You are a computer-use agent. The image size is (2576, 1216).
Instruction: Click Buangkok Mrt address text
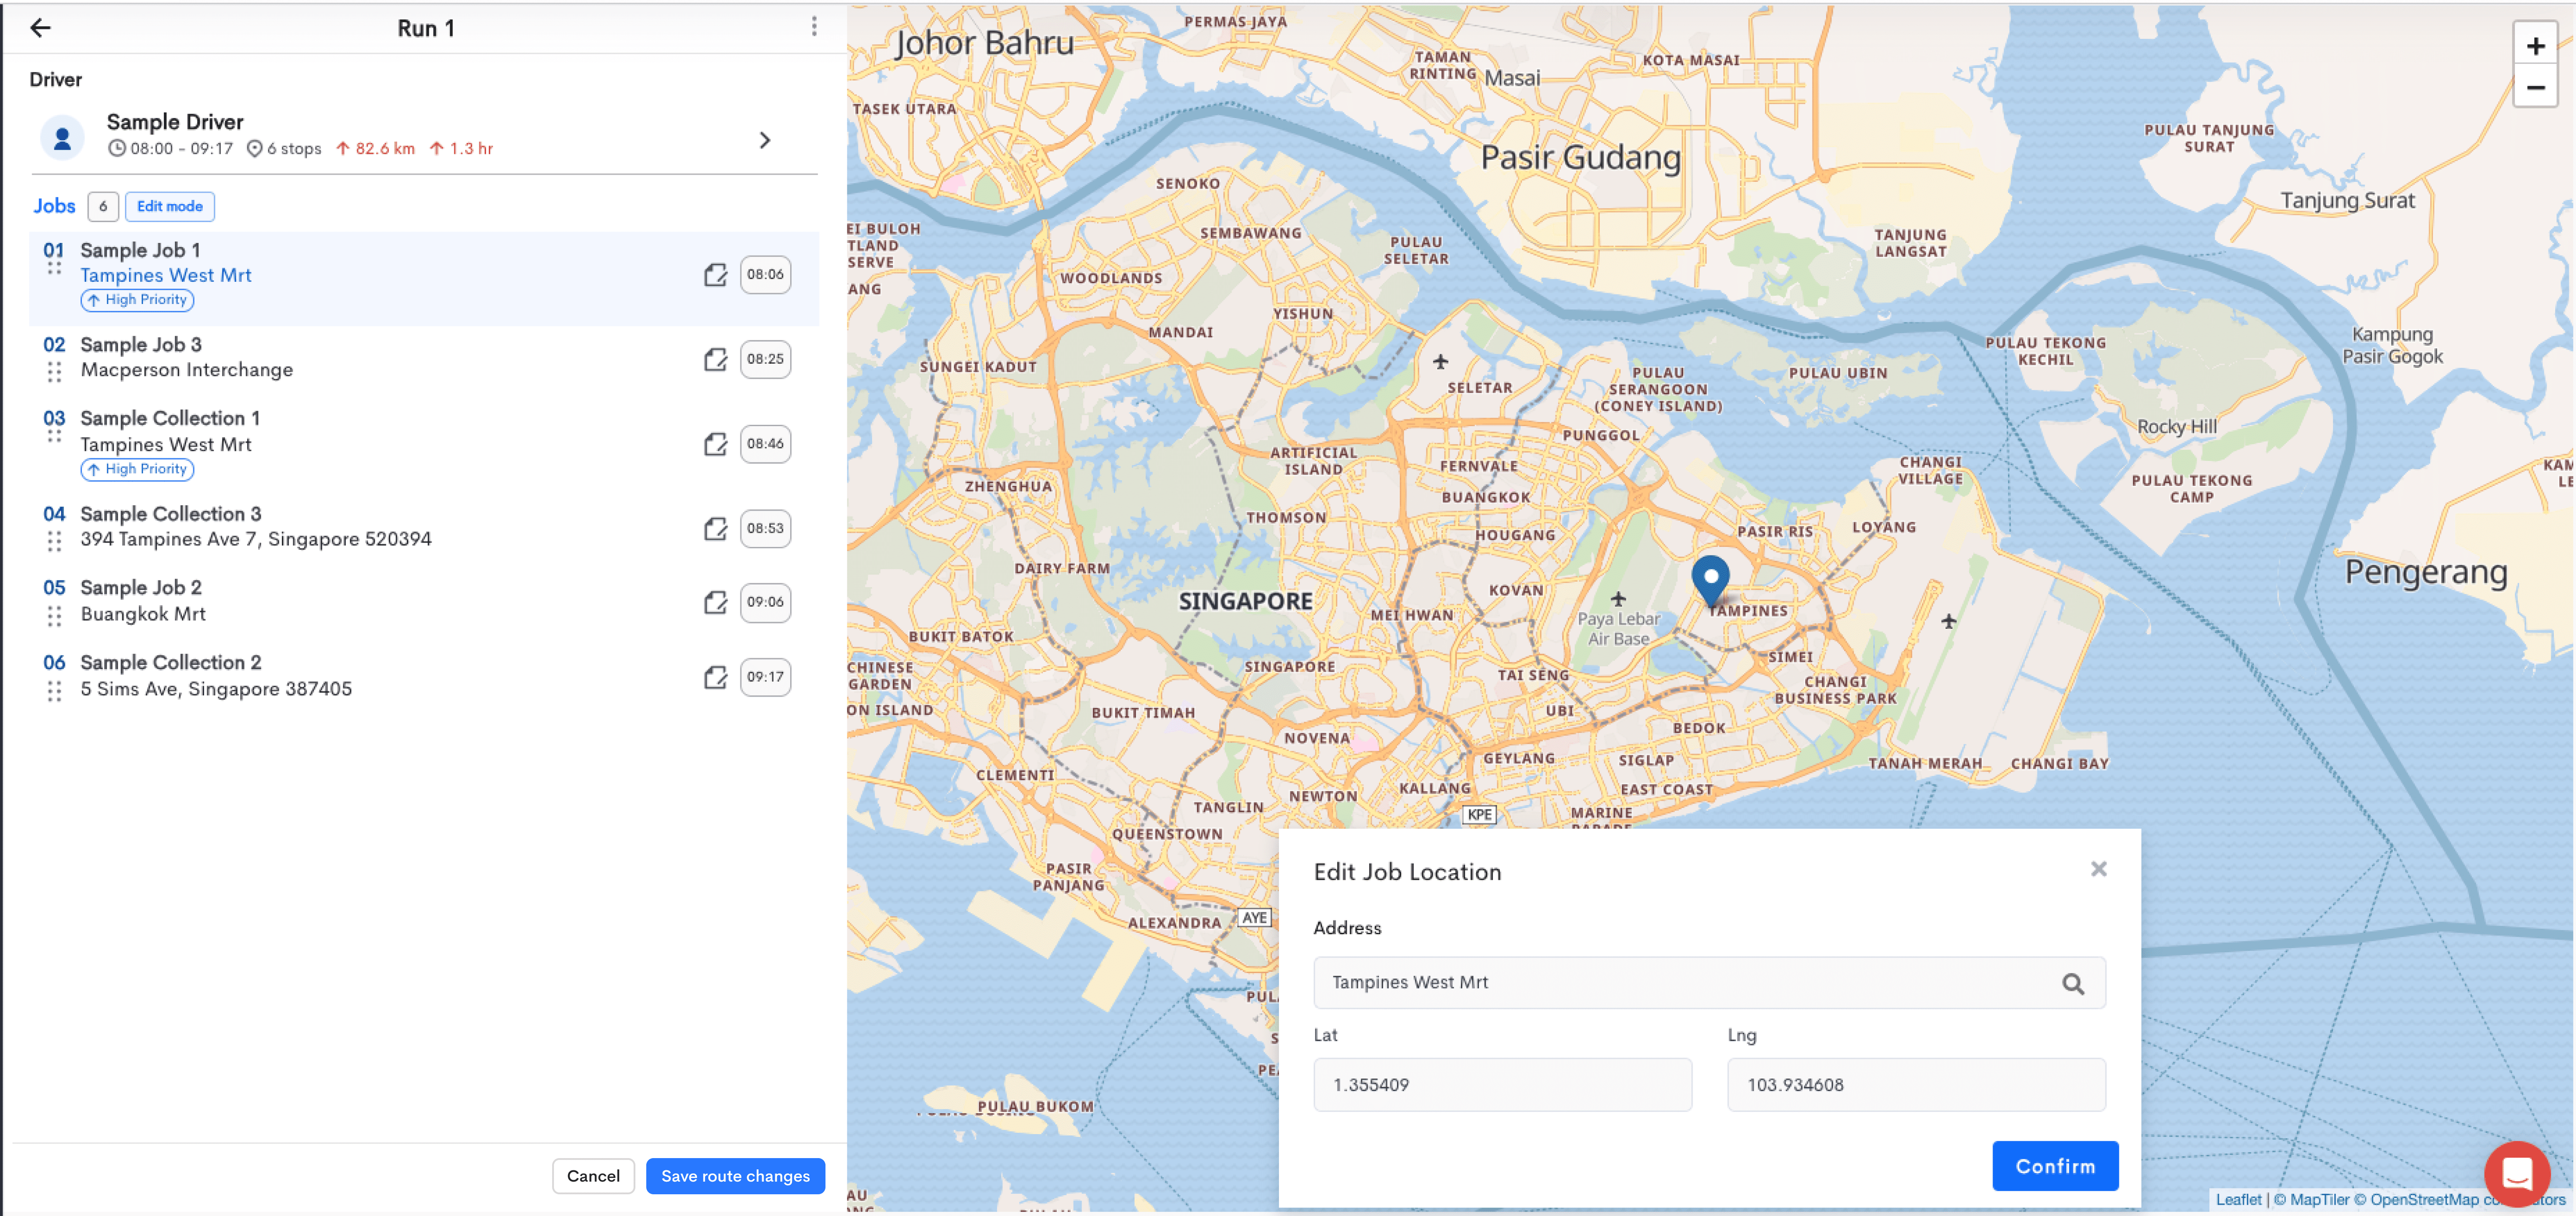143,614
